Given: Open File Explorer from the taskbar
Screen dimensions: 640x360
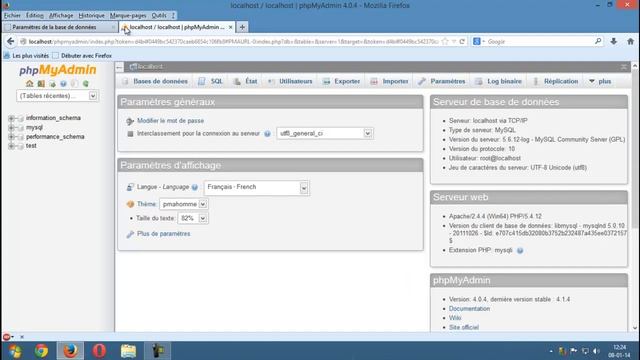Looking at the screenshot, I should (128, 351).
